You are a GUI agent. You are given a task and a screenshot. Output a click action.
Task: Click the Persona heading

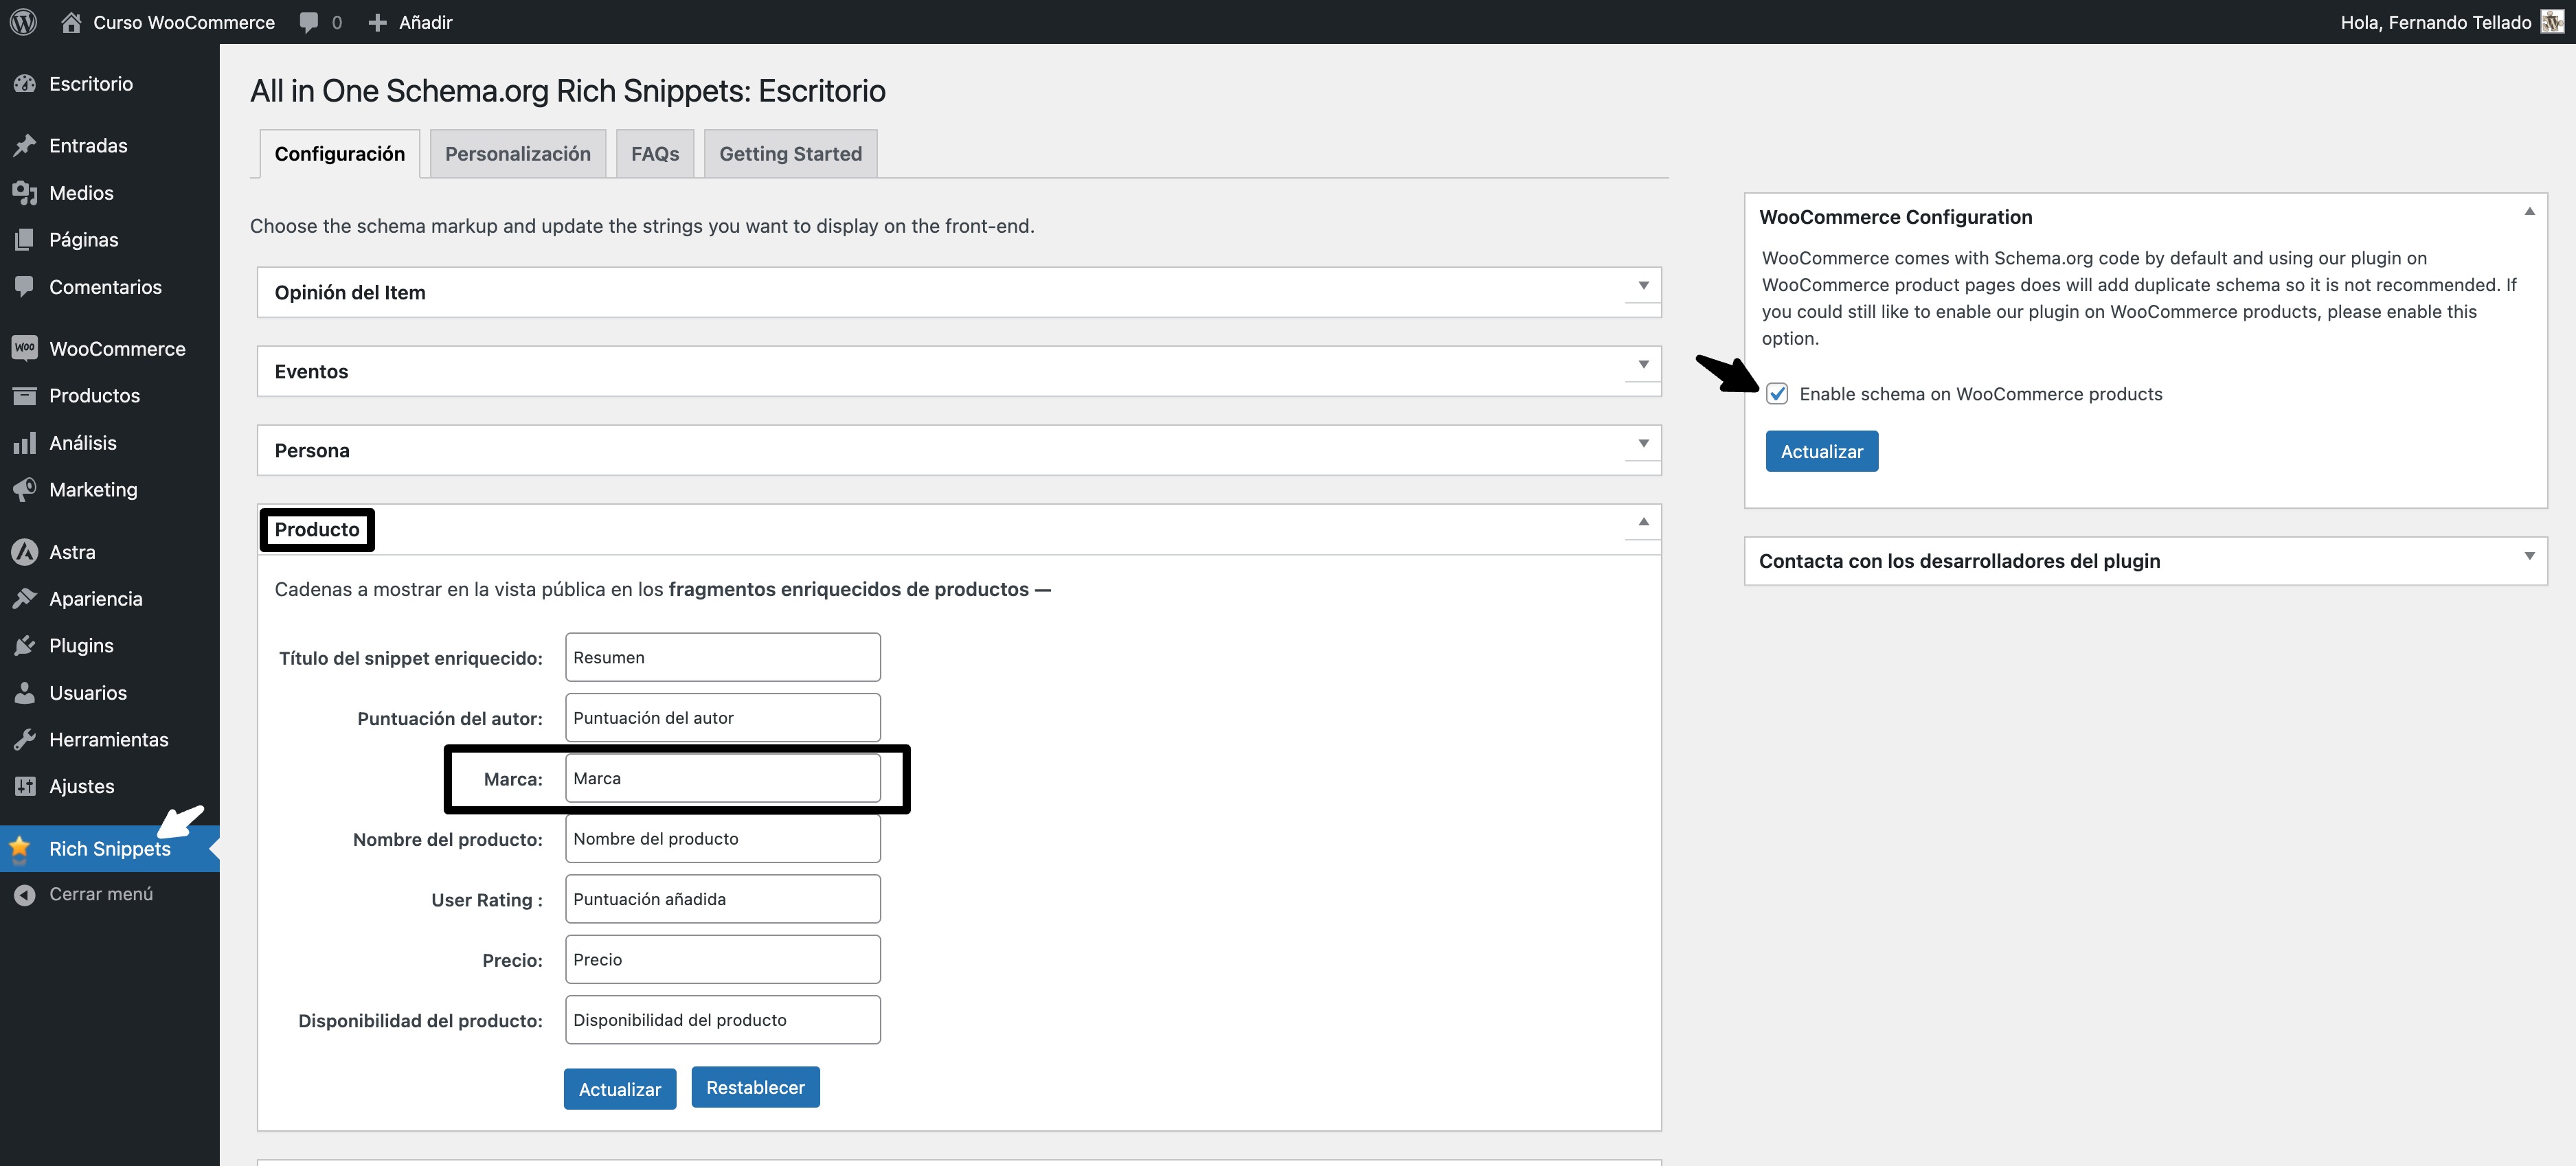point(312,451)
